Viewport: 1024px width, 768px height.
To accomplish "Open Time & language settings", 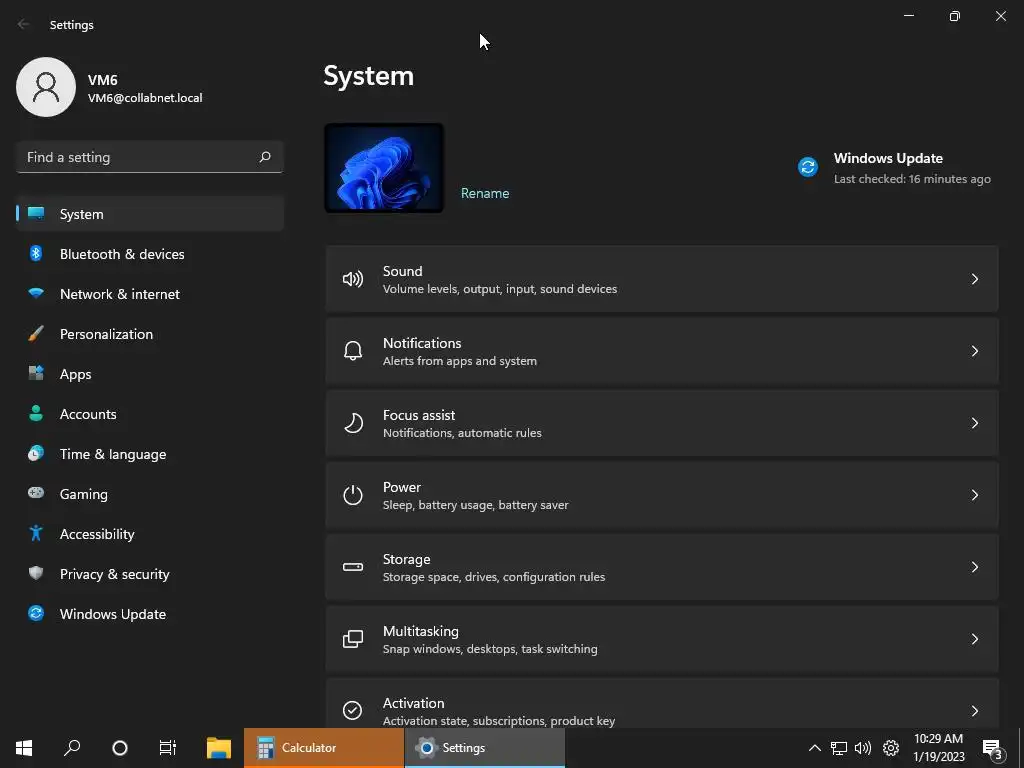I will point(150,454).
